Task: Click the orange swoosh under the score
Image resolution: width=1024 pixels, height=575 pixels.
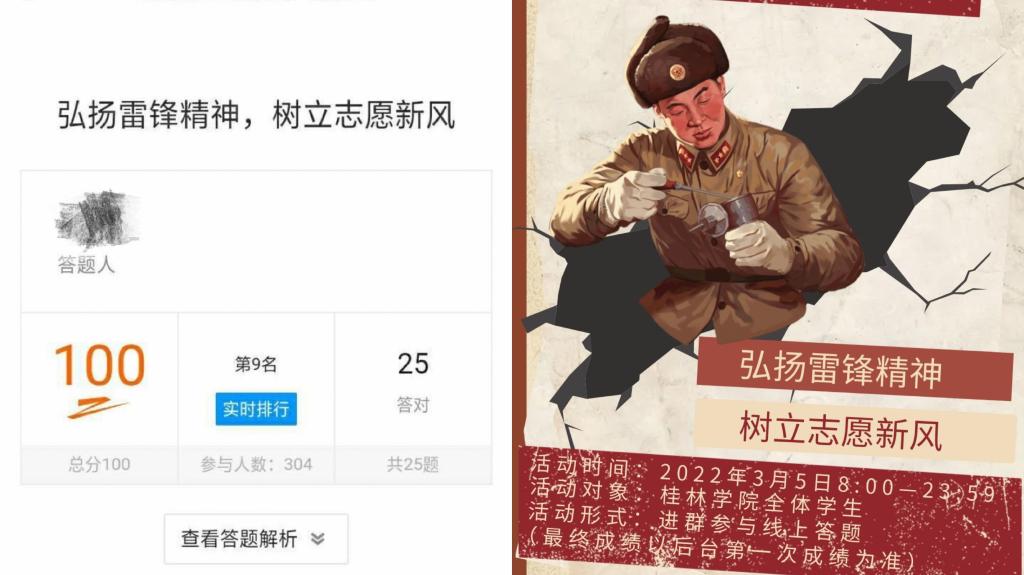Action: coord(98,408)
